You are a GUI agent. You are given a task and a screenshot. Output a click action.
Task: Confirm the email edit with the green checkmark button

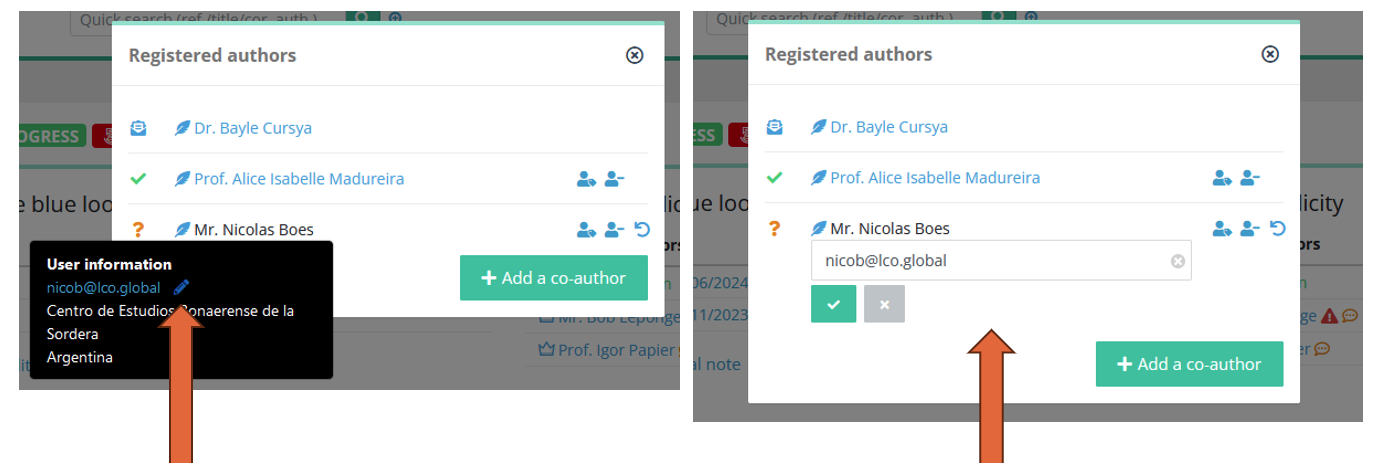(833, 304)
